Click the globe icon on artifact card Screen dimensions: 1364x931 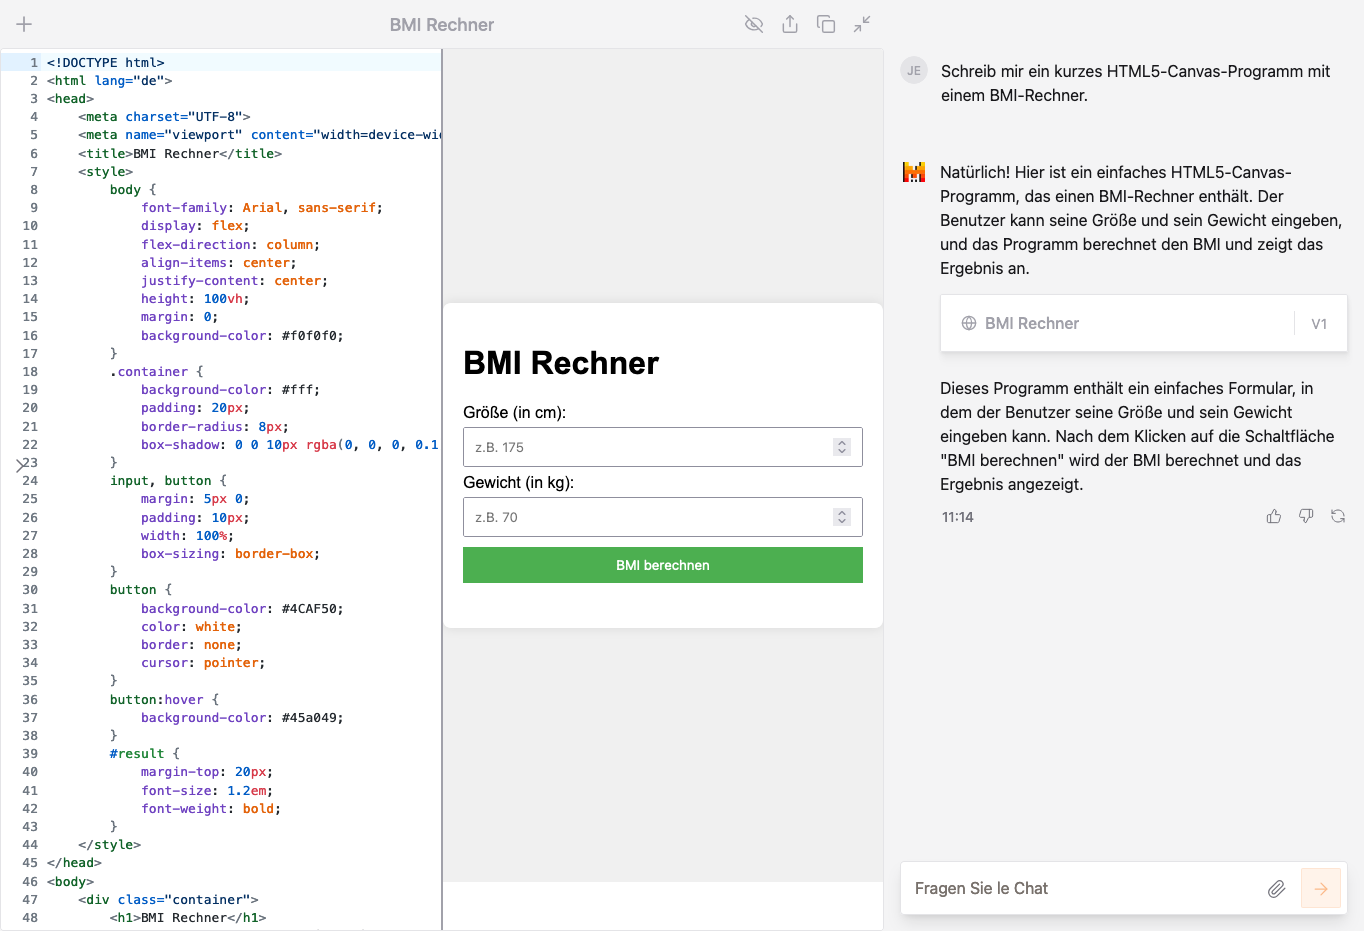(x=969, y=323)
